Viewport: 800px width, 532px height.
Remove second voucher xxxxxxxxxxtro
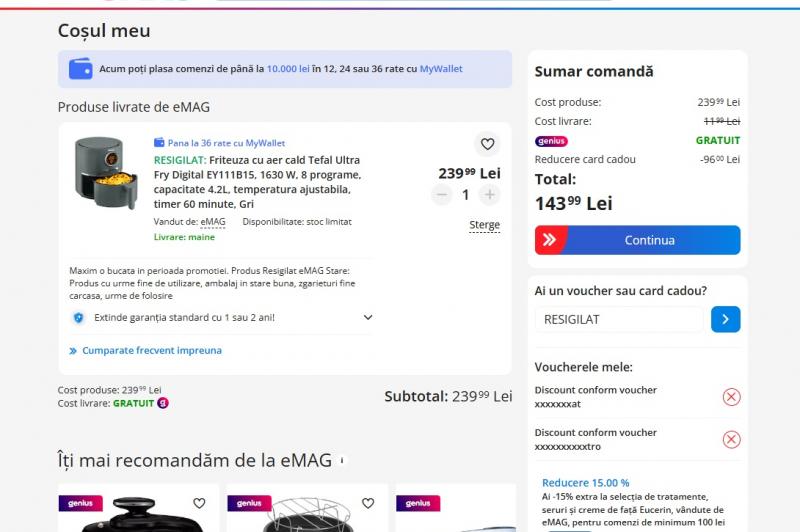point(731,439)
